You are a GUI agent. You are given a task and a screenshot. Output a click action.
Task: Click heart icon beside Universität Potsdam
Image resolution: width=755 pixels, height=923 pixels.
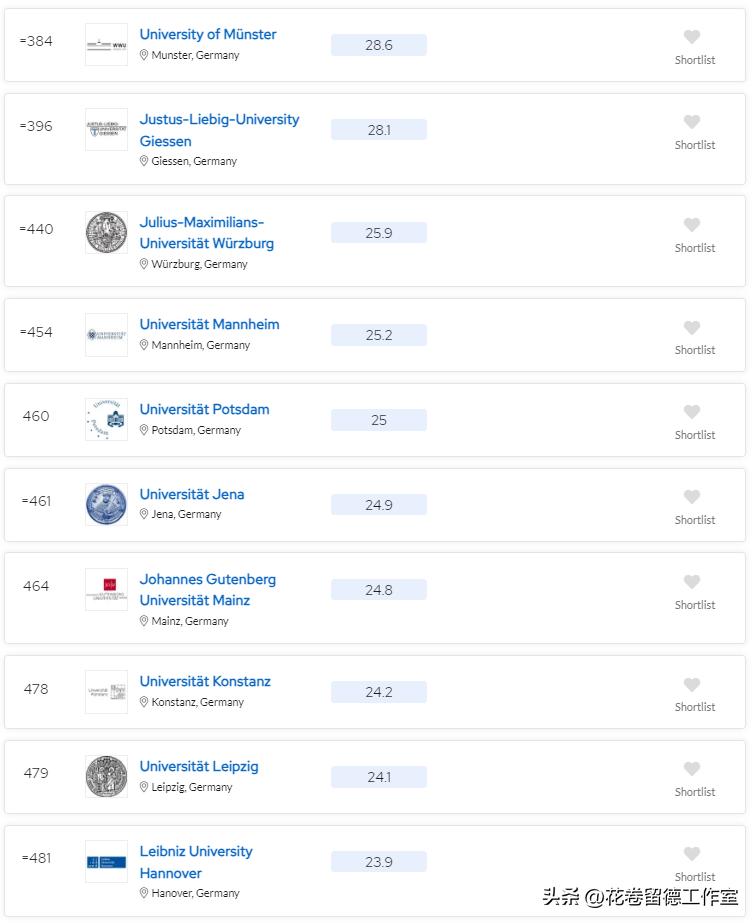click(692, 412)
